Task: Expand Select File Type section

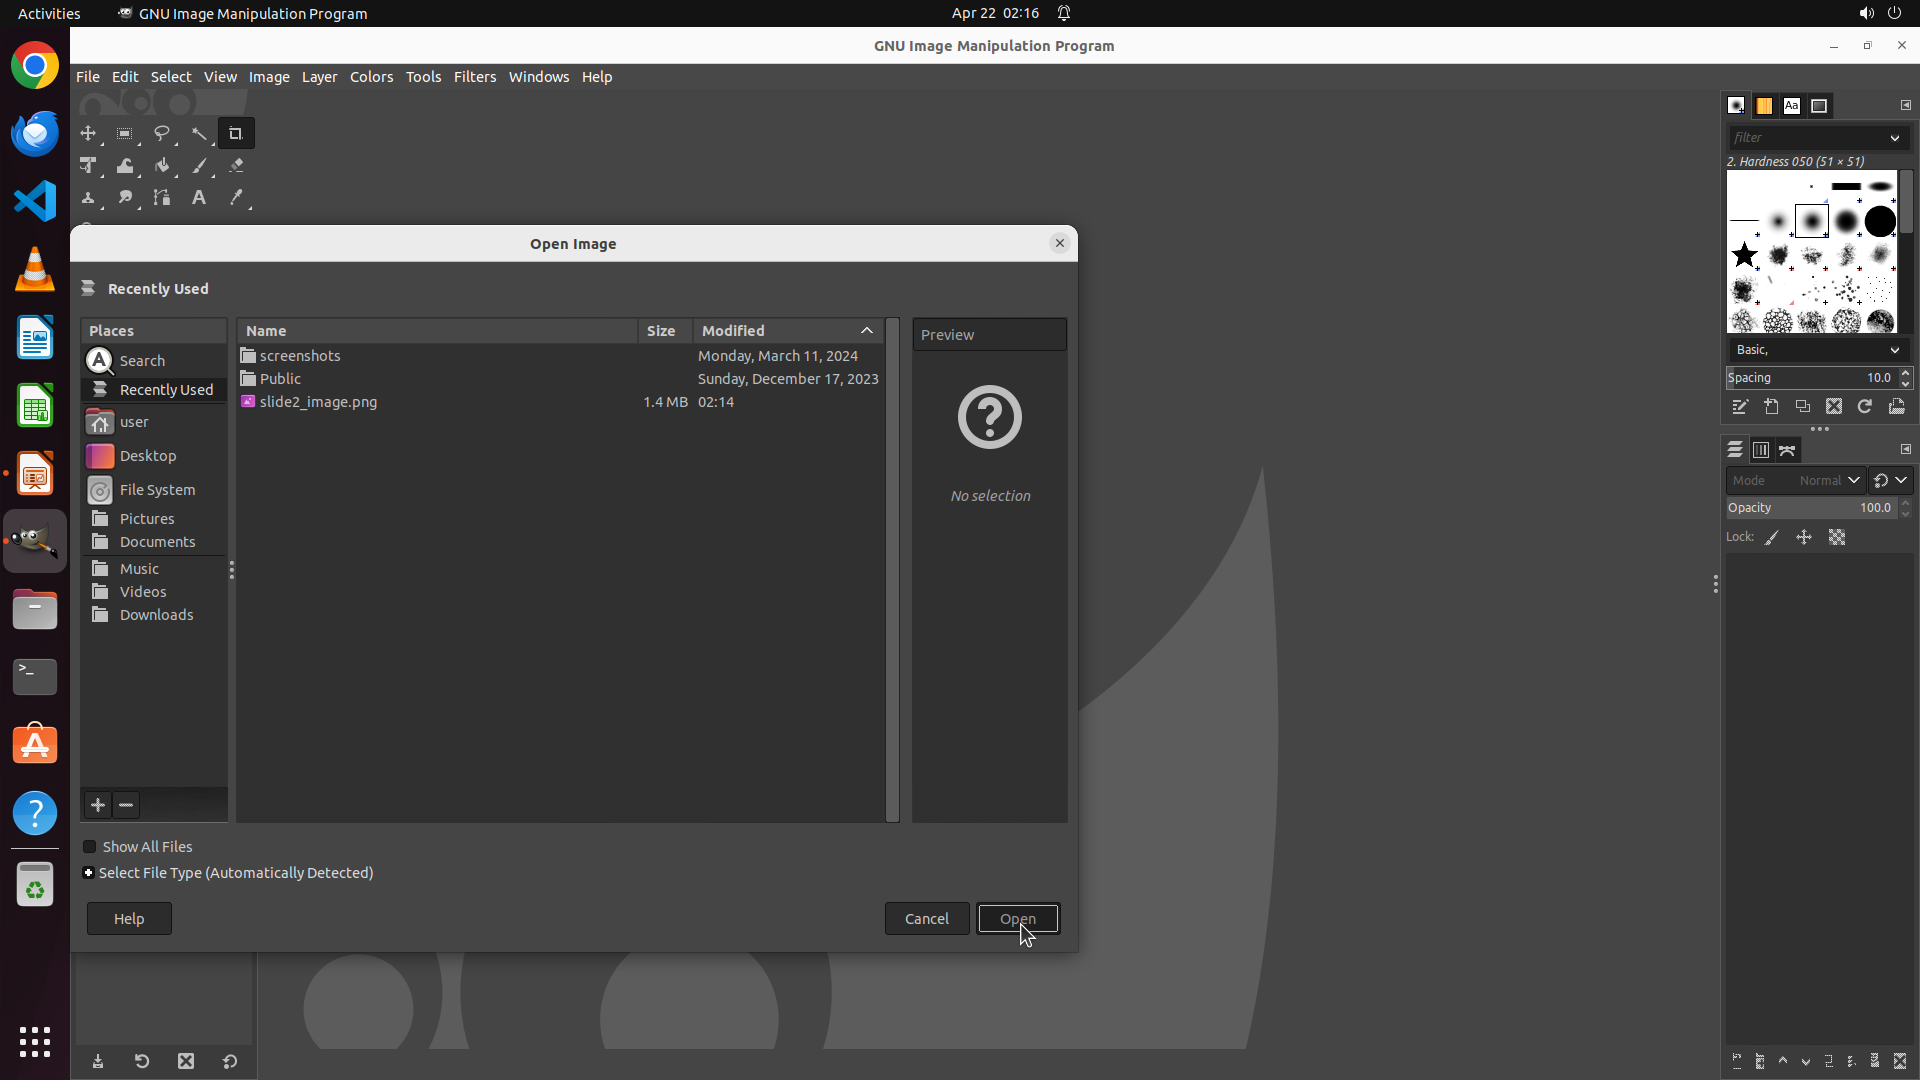Action: (89, 873)
